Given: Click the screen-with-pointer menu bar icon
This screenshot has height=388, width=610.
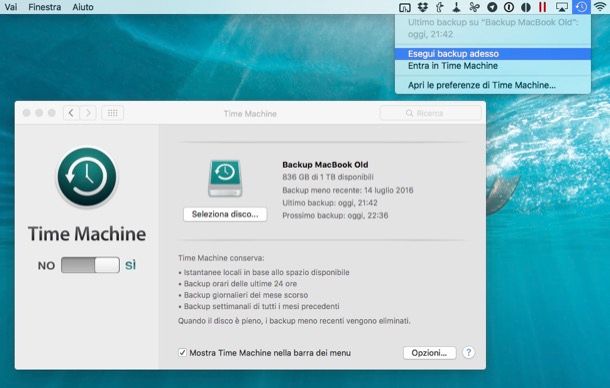Looking at the screenshot, I should (405, 7).
